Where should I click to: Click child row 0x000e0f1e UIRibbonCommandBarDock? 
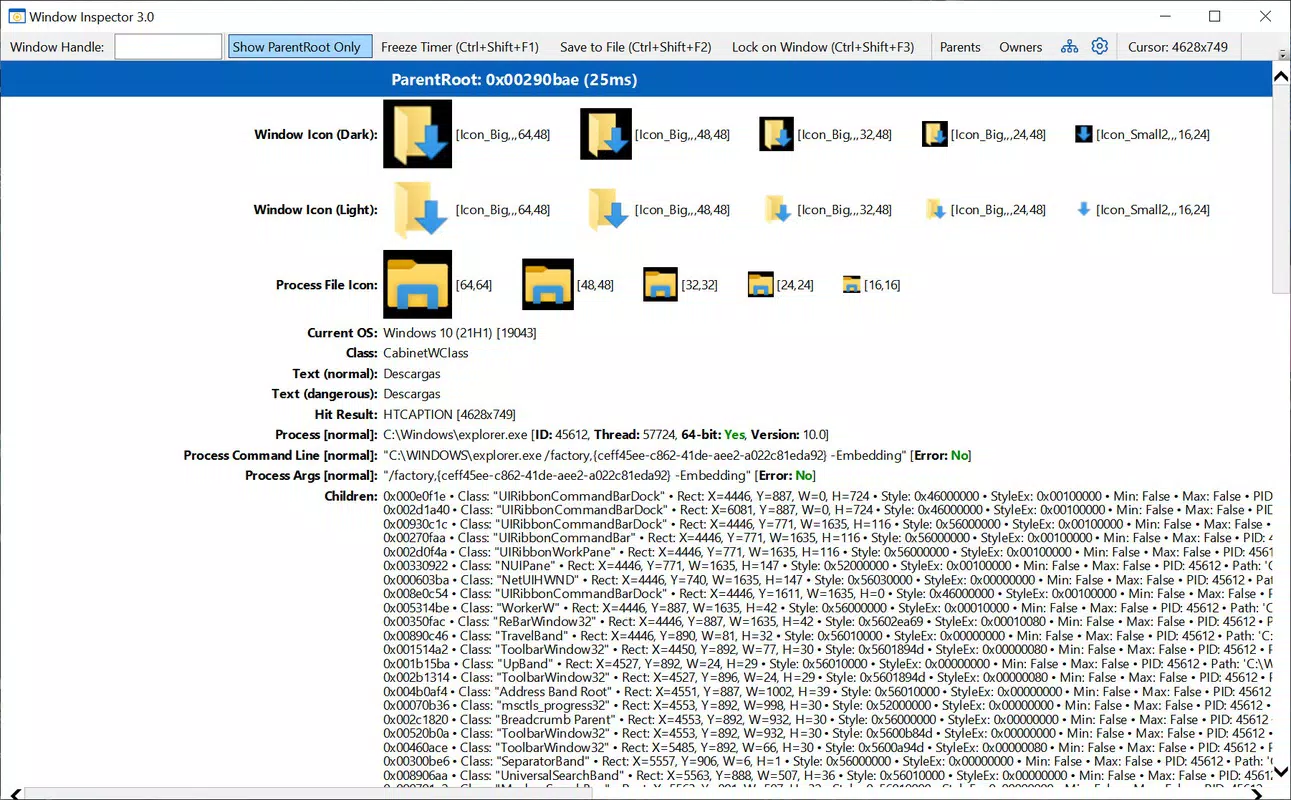(828, 496)
